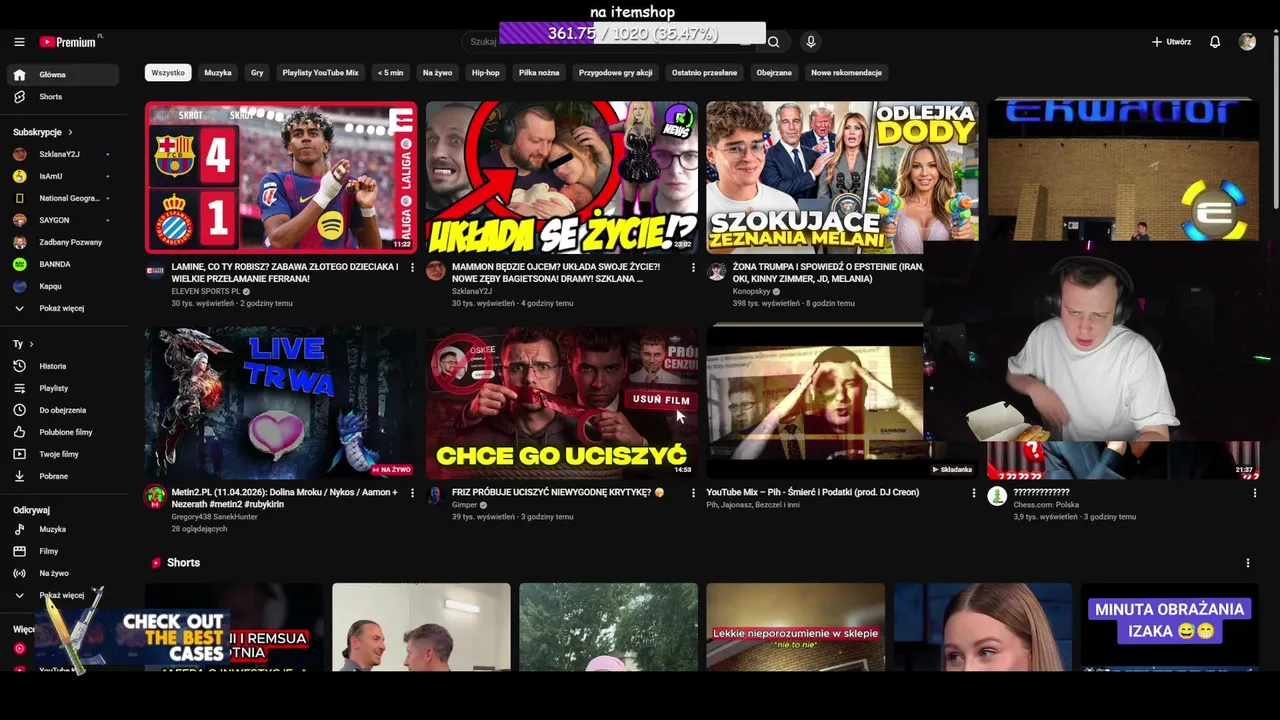Click the search input field

(610, 42)
